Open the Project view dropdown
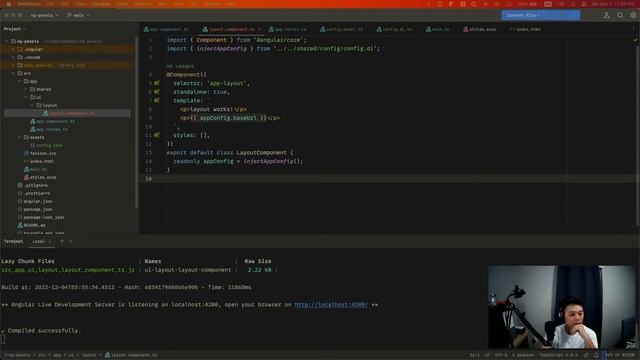 (14, 29)
